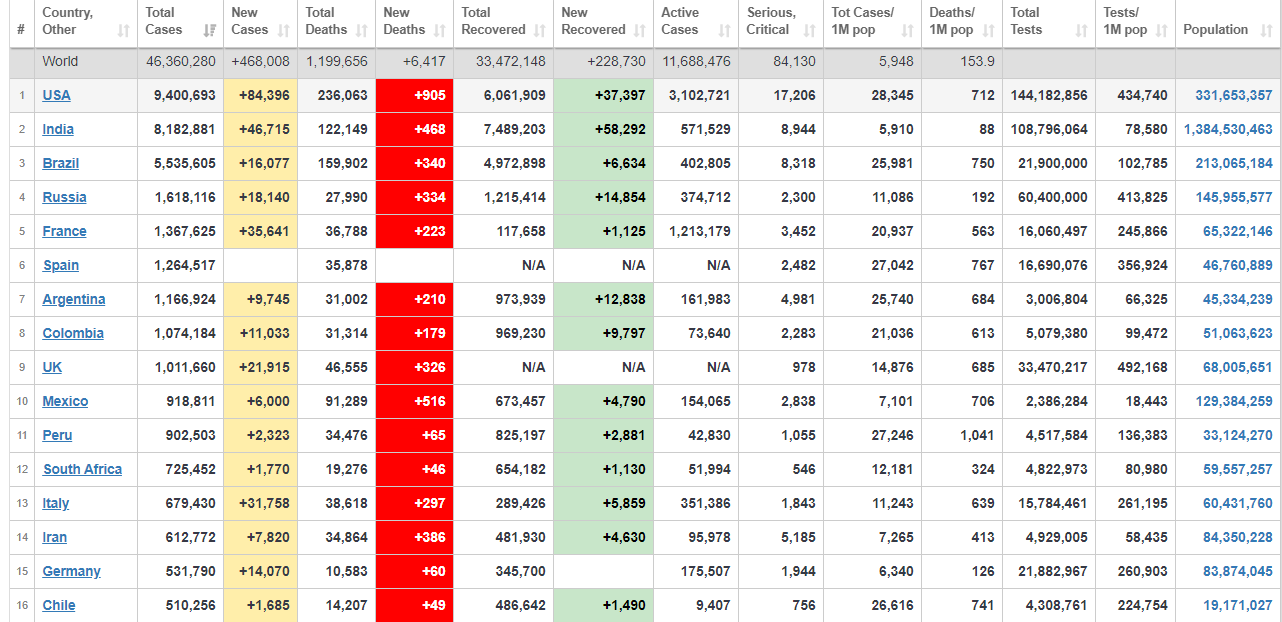Viewport: 1282px width, 622px height.
Task: Sort table by Total Tests arrows
Action: point(1082,31)
